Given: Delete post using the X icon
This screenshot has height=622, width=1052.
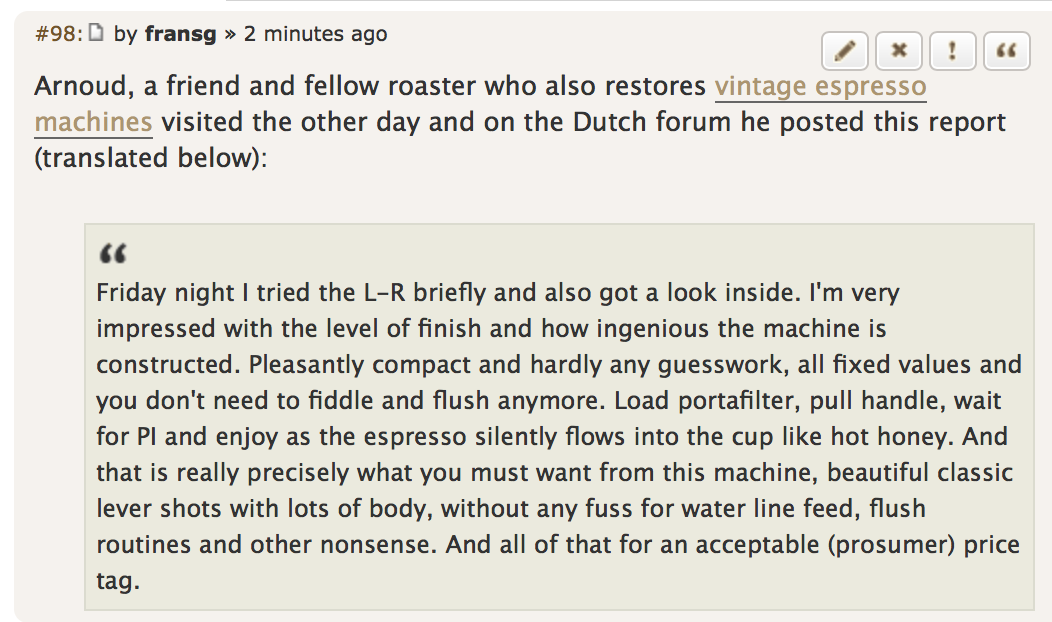Looking at the screenshot, I should tap(899, 51).
